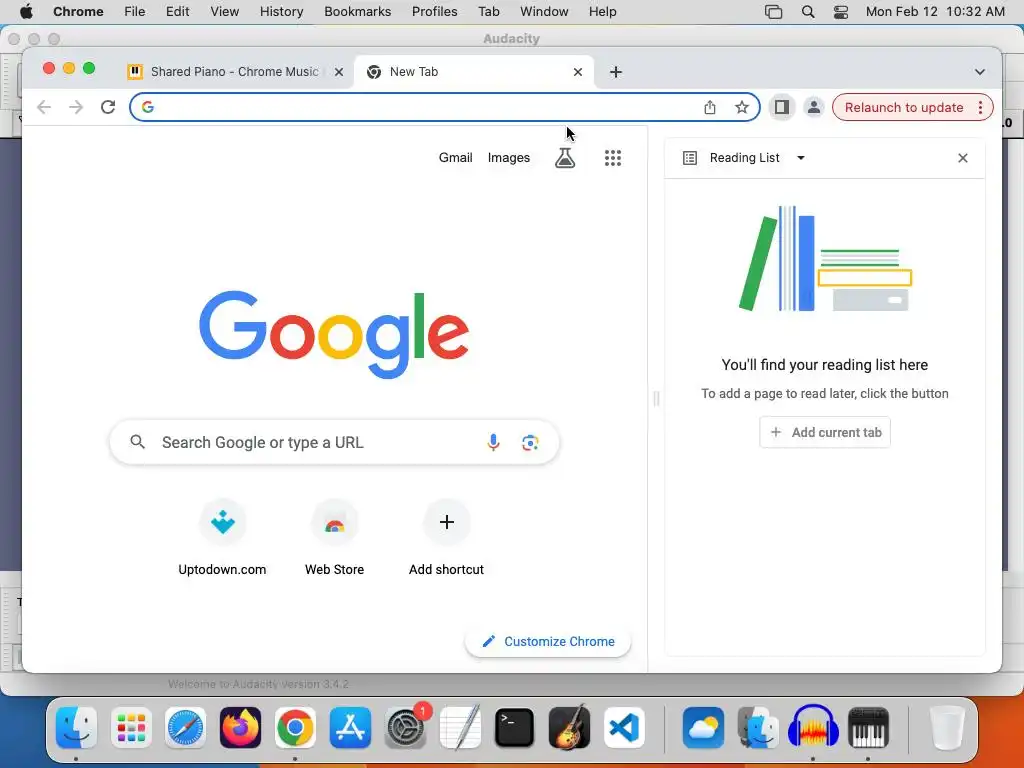Open the piano keyboard app in Dock
Screen dimensions: 1024x768
[x=868, y=727]
